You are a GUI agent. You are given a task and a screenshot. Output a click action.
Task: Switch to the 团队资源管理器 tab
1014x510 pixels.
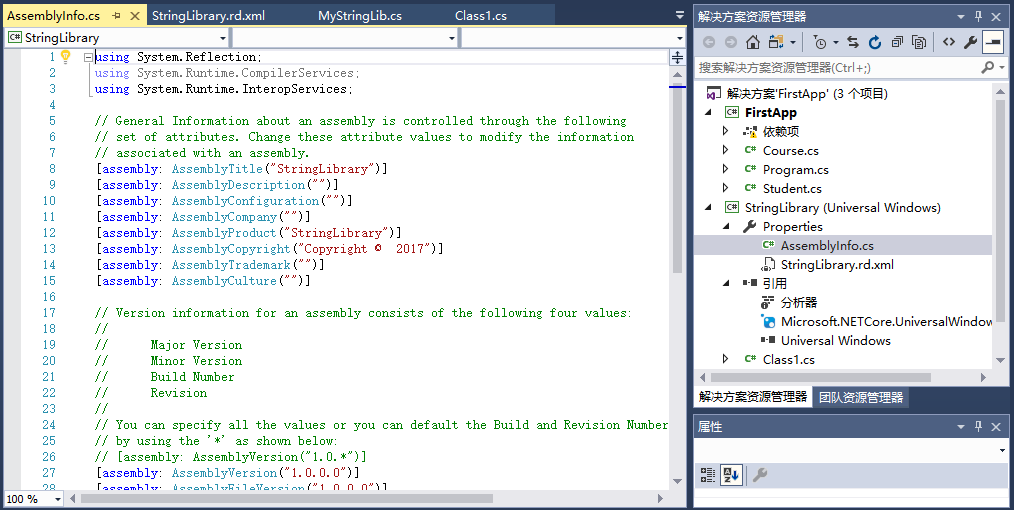tap(861, 397)
